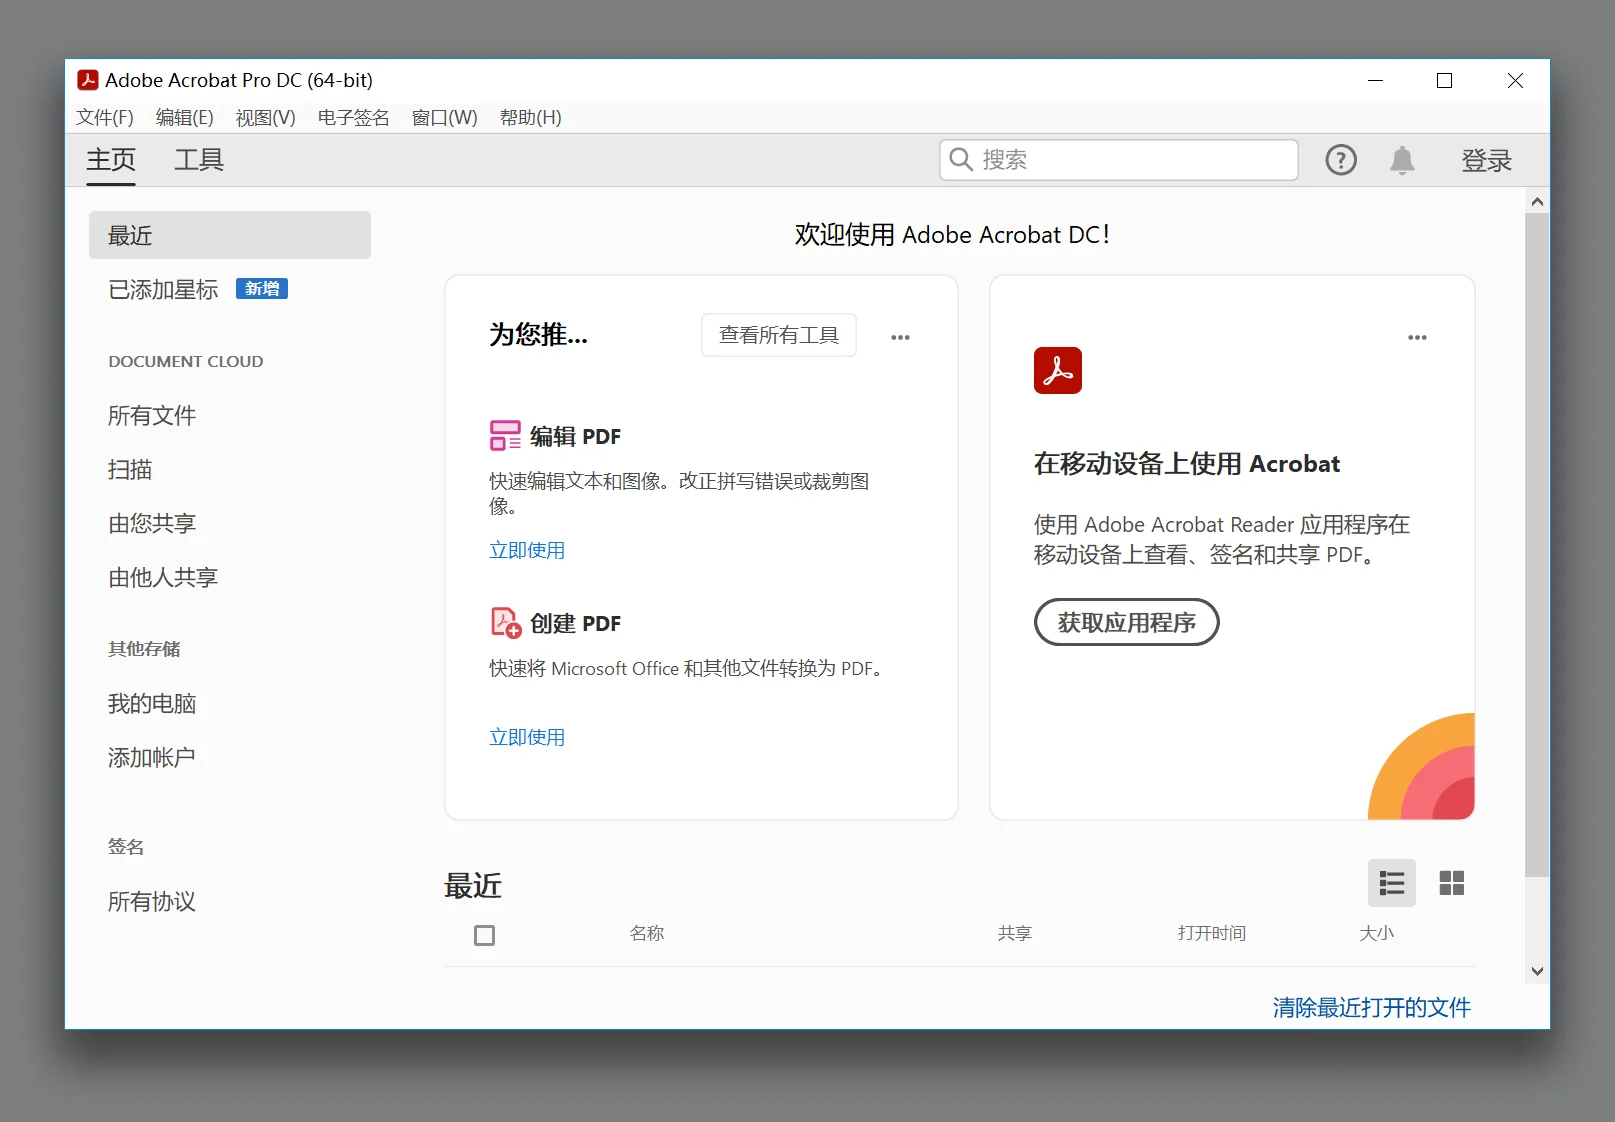Click the help question mark icon
The width and height of the screenshot is (1615, 1122).
click(x=1340, y=160)
